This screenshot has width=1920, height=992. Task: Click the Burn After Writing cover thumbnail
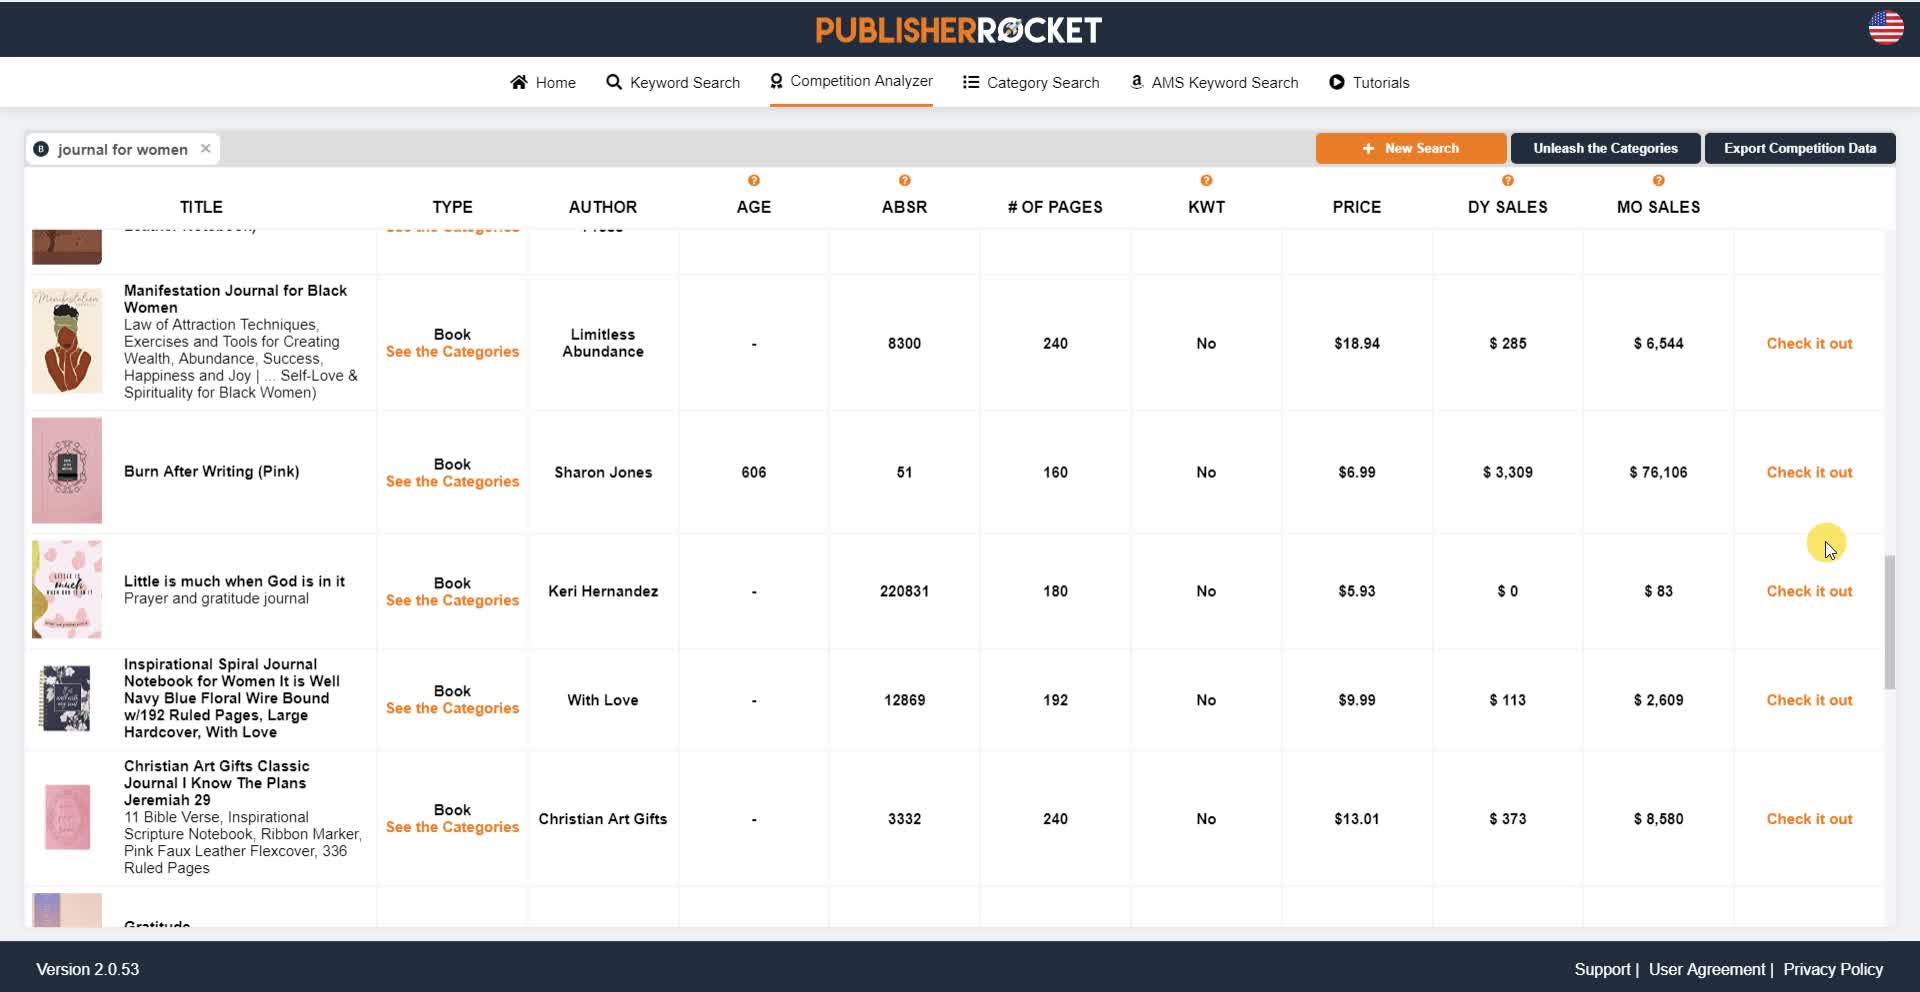(67, 471)
